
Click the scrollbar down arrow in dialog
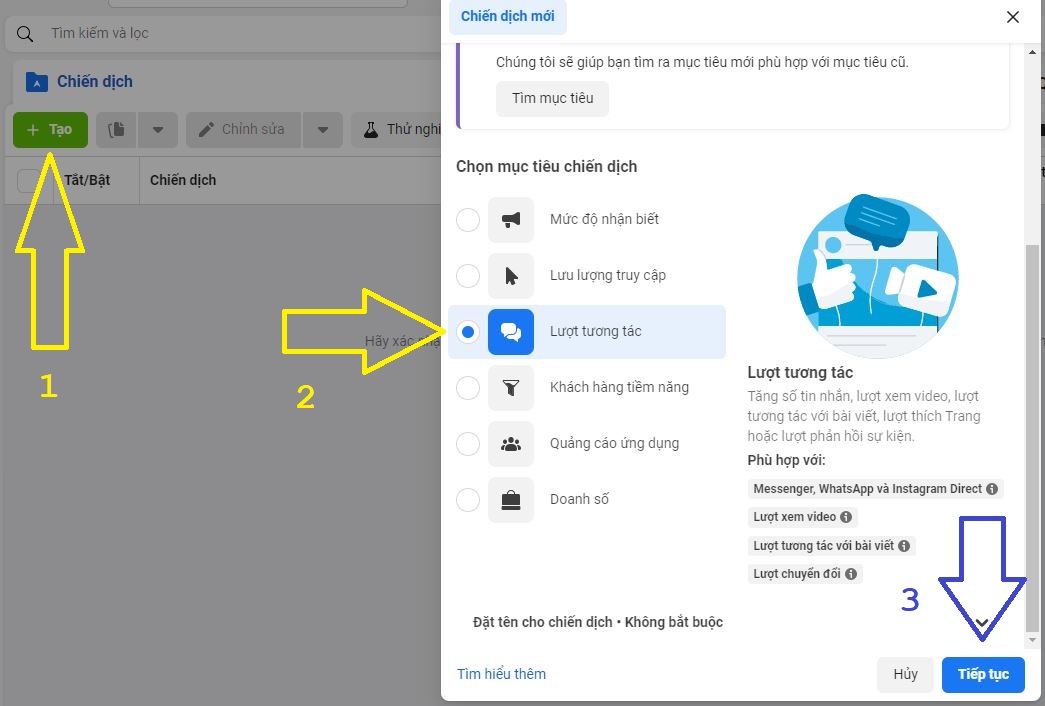click(1032, 640)
